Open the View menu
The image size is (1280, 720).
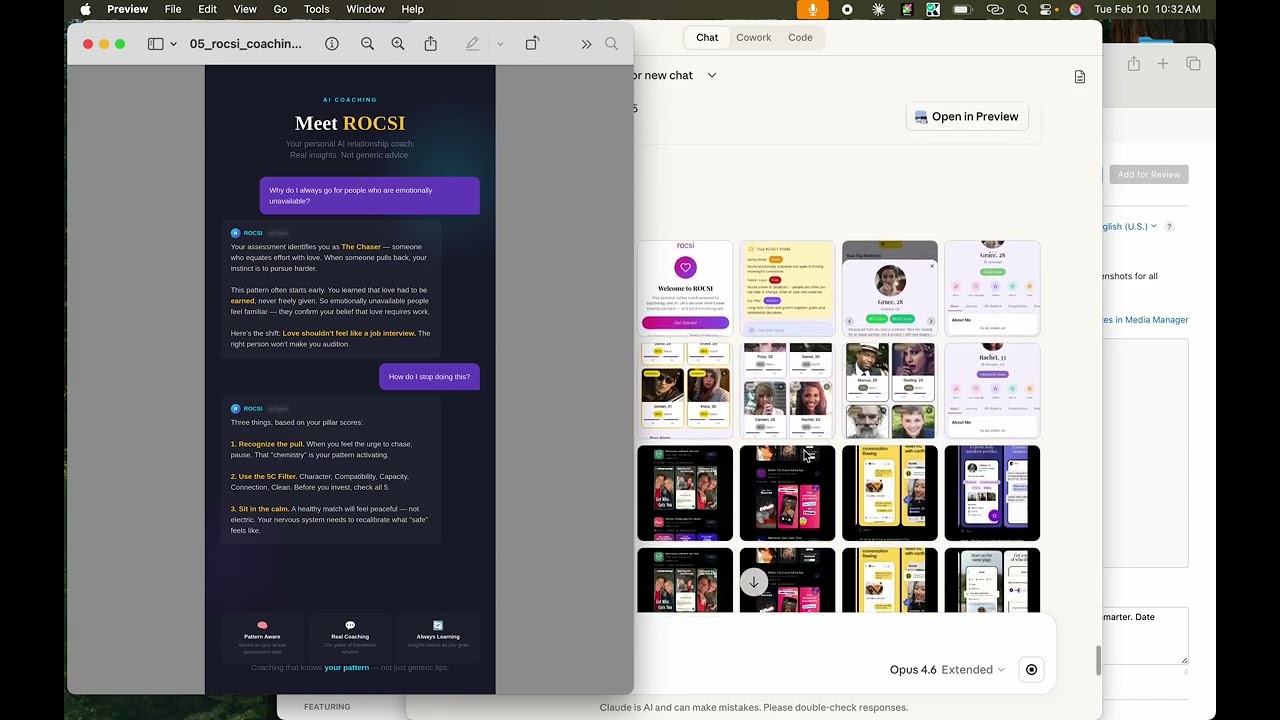[245, 9]
